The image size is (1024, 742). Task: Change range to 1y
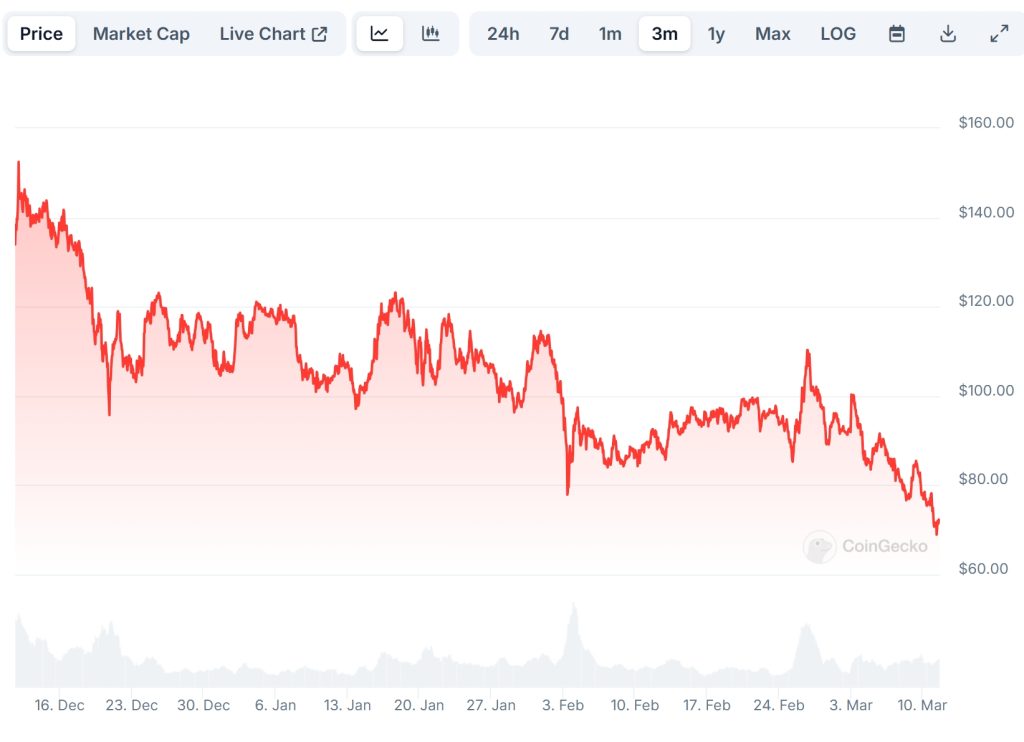[716, 33]
